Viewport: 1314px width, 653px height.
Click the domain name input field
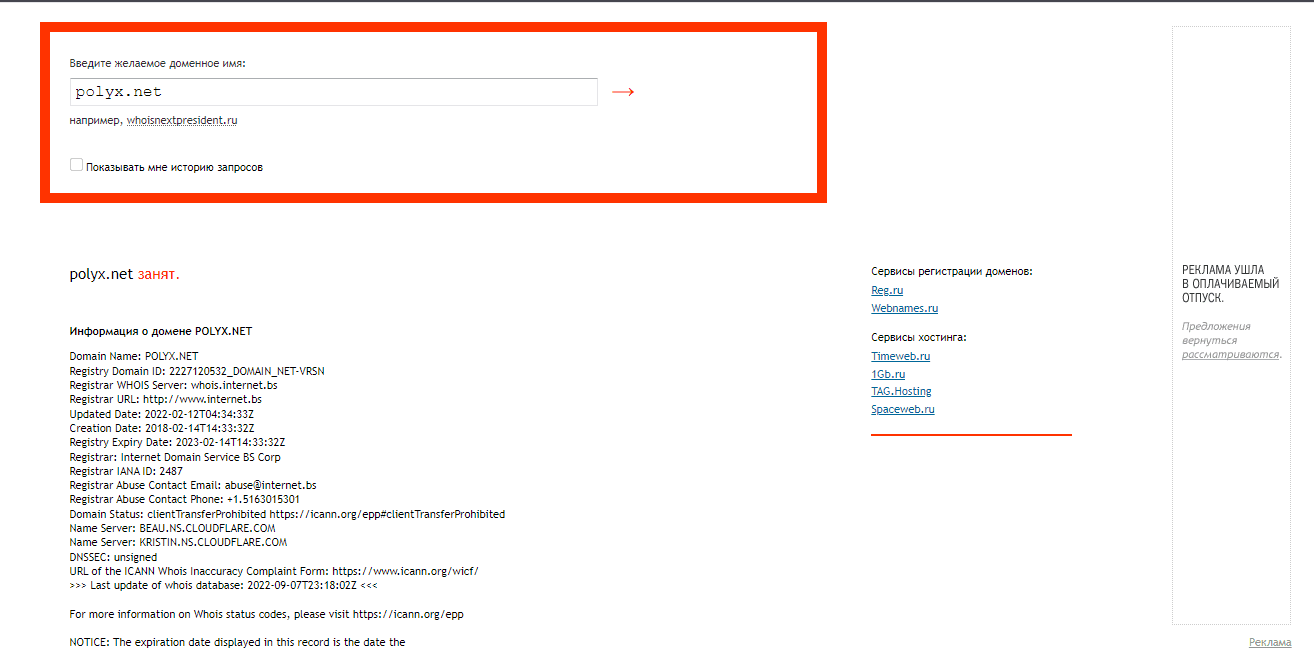coord(334,92)
